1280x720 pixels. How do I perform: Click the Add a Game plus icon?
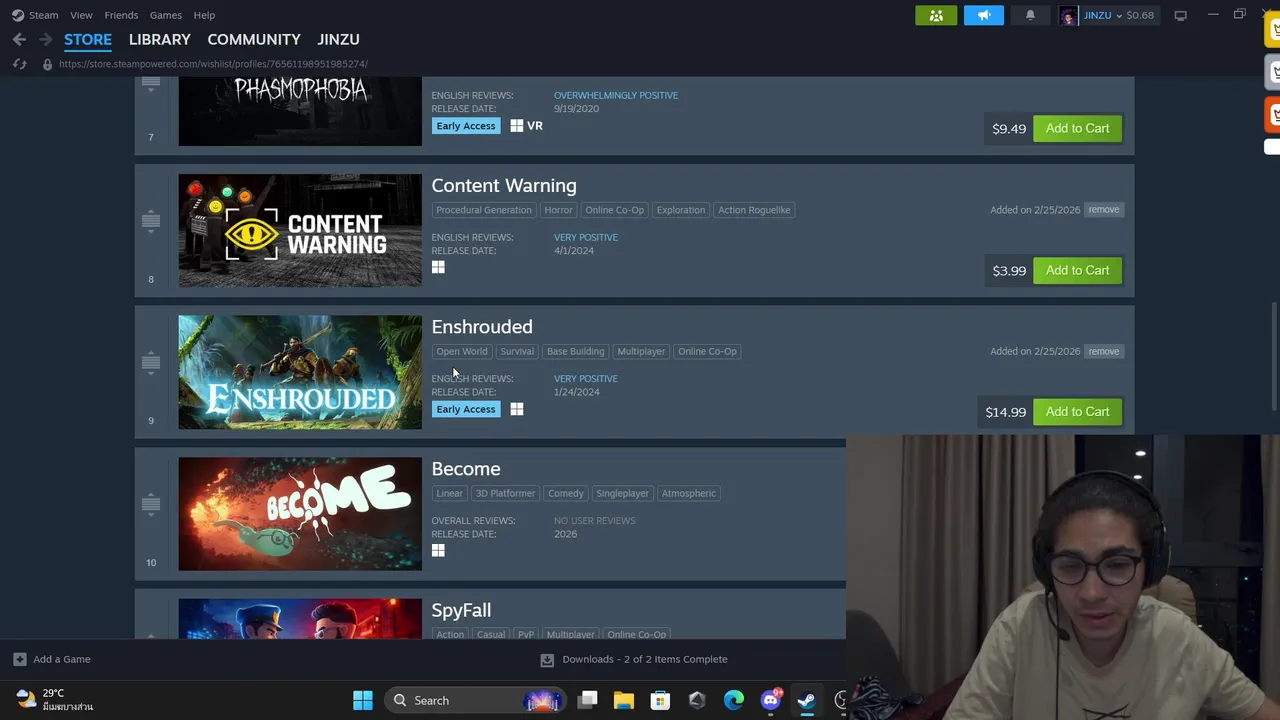tap(19, 659)
